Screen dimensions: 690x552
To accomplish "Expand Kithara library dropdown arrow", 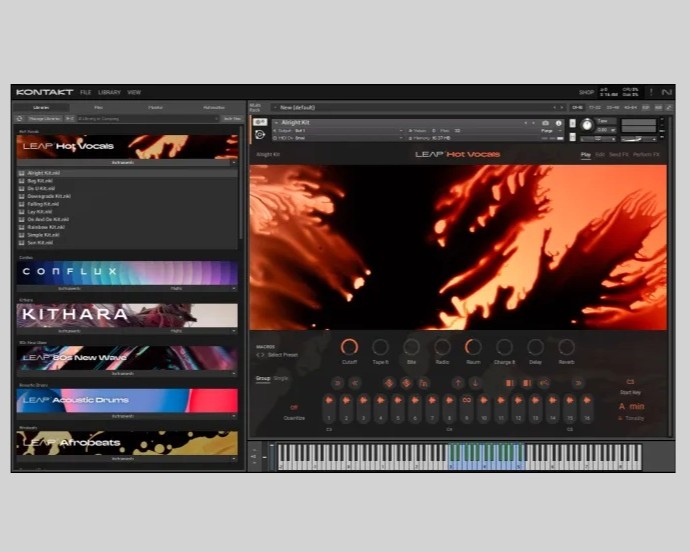I will point(234,331).
